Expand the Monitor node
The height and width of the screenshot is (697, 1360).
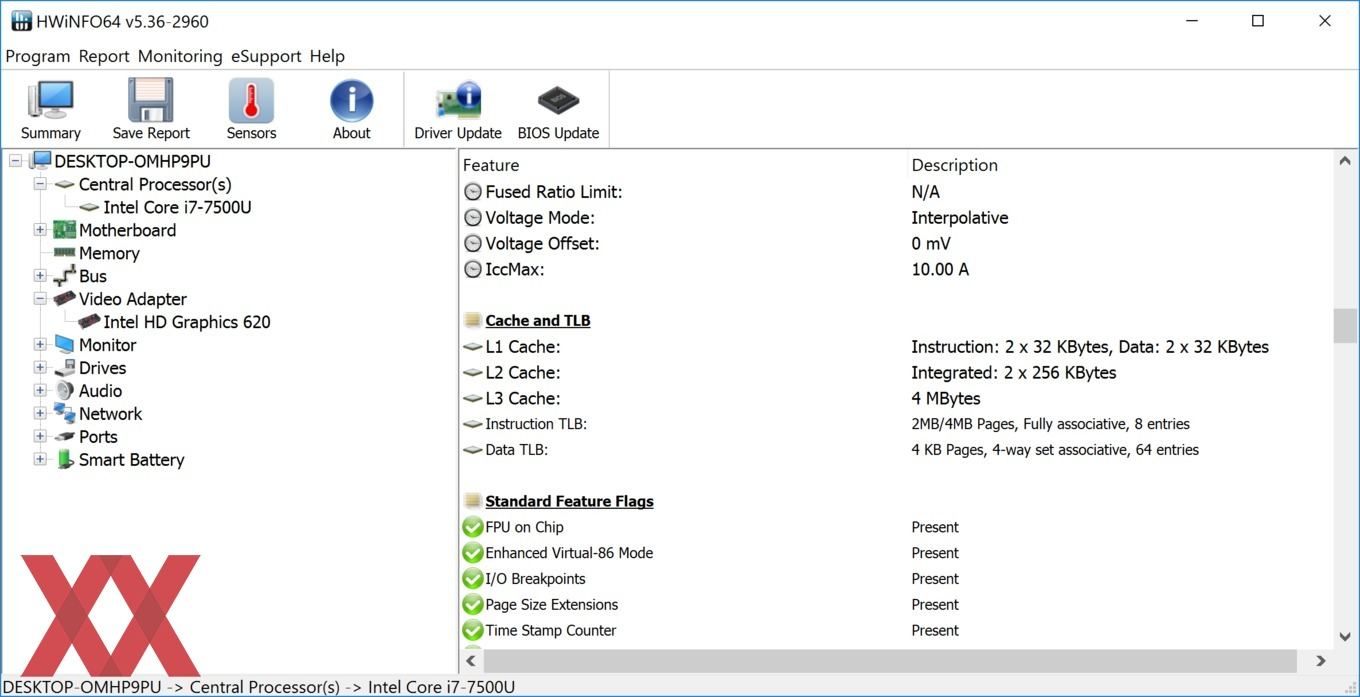click(40, 345)
